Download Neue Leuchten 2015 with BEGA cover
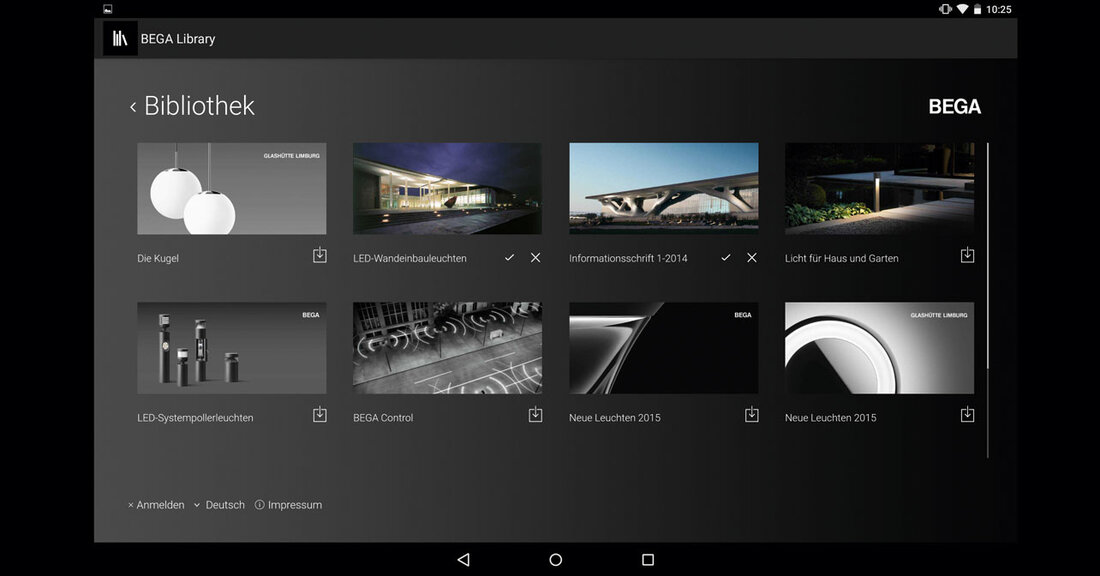This screenshot has height=576, width=1100. tap(751, 415)
